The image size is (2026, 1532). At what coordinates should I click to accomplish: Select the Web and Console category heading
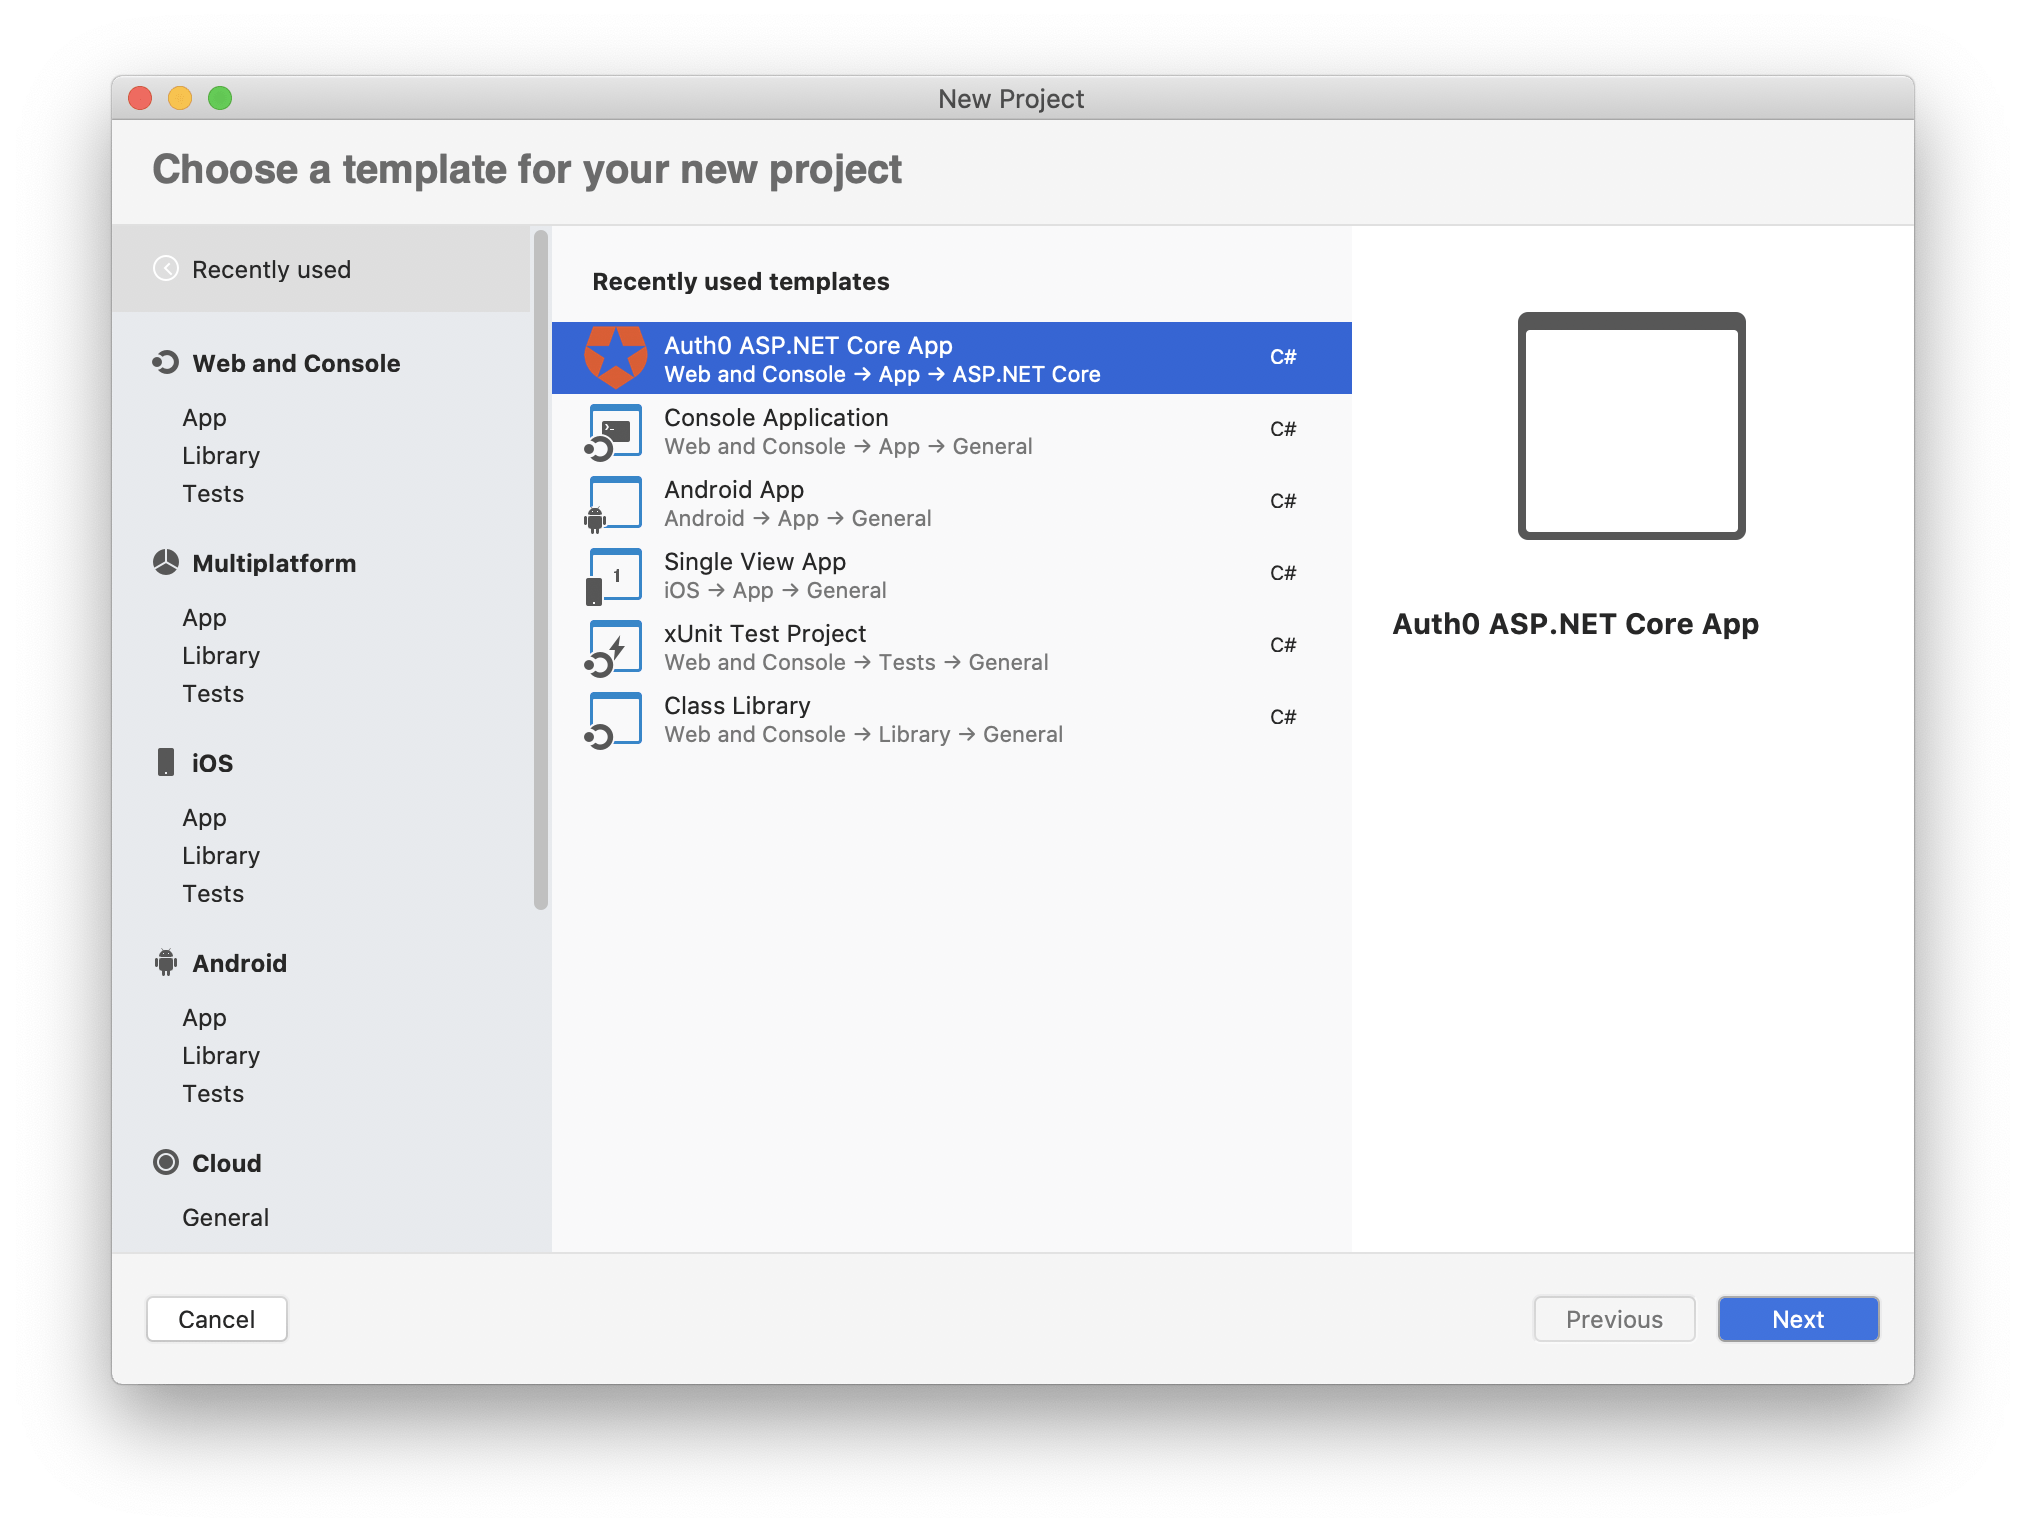pos(296,363)
